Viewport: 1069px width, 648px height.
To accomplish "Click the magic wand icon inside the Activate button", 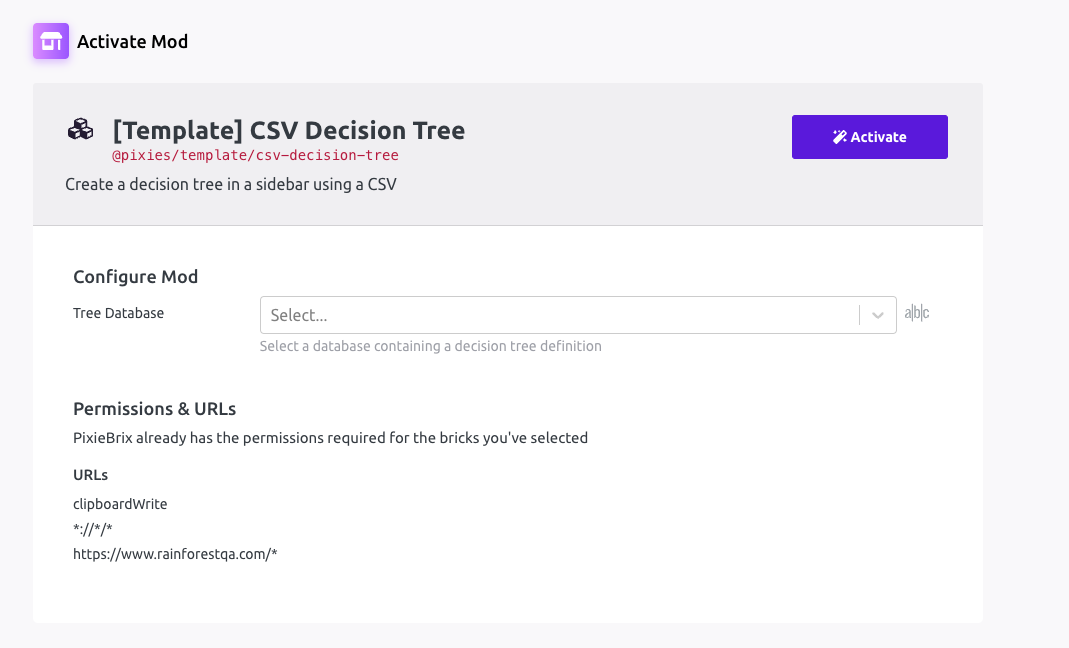I will [838, 136].
